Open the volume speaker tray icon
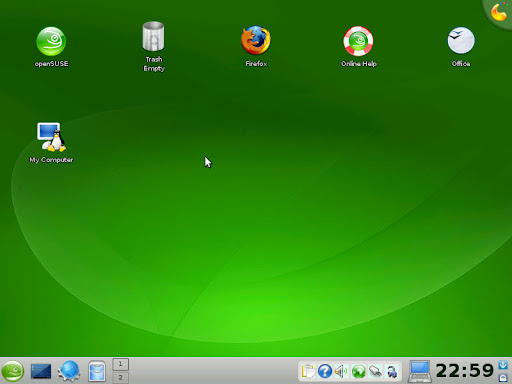This screenshot has width=512, height=384. point(341,371)
